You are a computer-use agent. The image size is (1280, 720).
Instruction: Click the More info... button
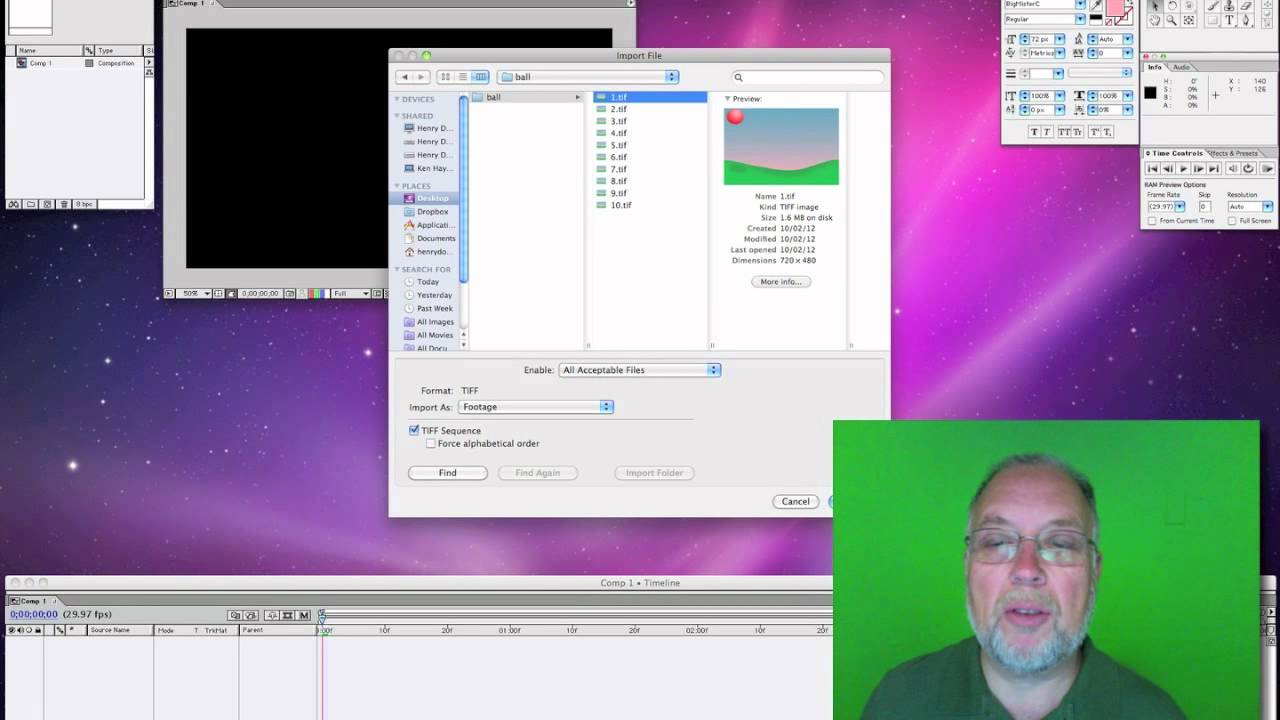pyautogui.click(x=781, y=282)
